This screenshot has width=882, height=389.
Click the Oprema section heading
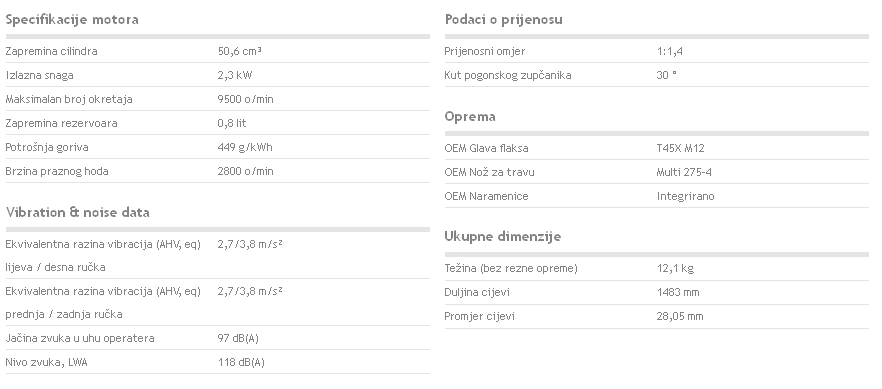coord(470,117)
